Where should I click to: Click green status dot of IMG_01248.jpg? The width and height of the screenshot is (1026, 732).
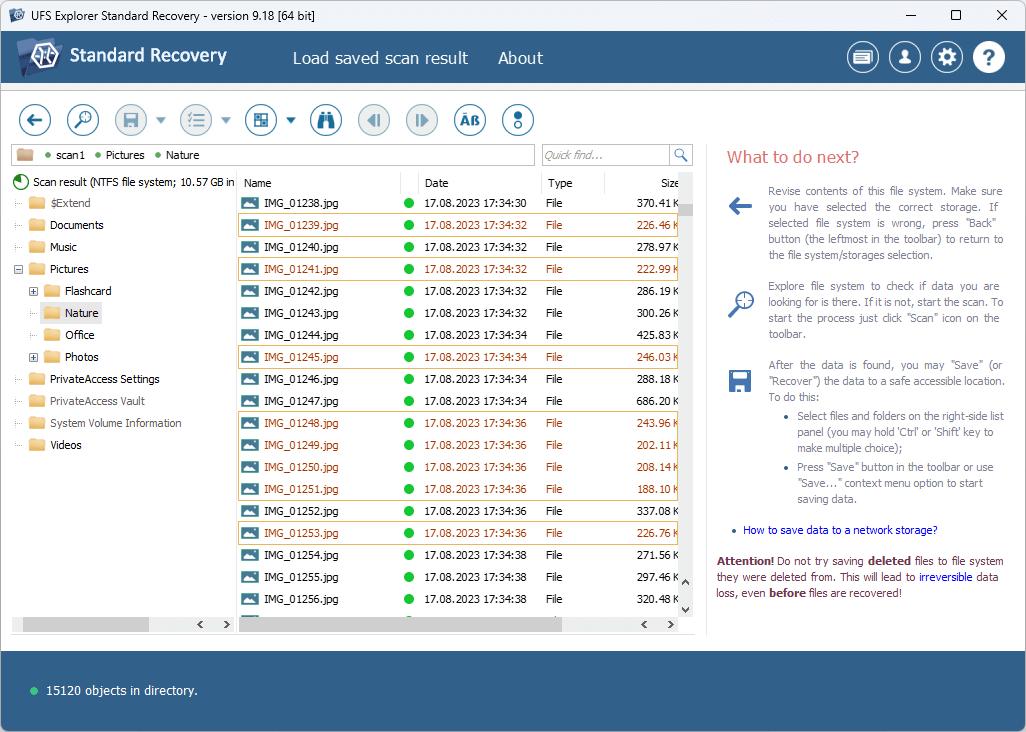tap(409, 423)
